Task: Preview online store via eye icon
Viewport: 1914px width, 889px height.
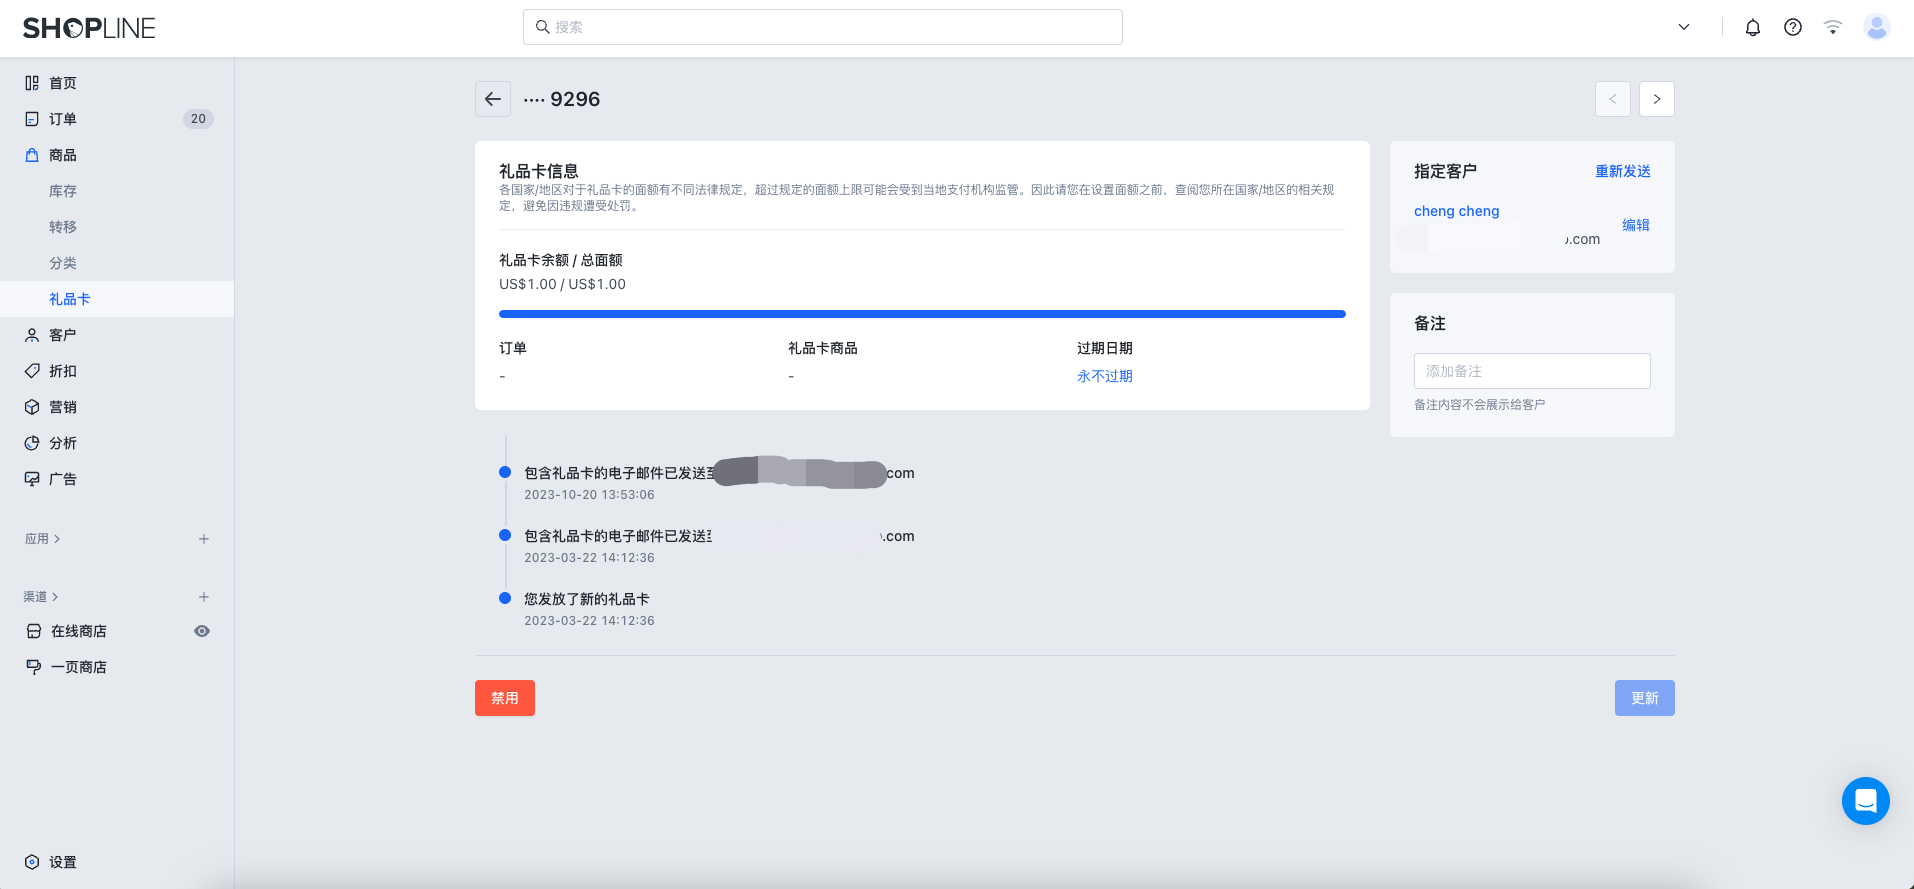Action: pos(202,631)
